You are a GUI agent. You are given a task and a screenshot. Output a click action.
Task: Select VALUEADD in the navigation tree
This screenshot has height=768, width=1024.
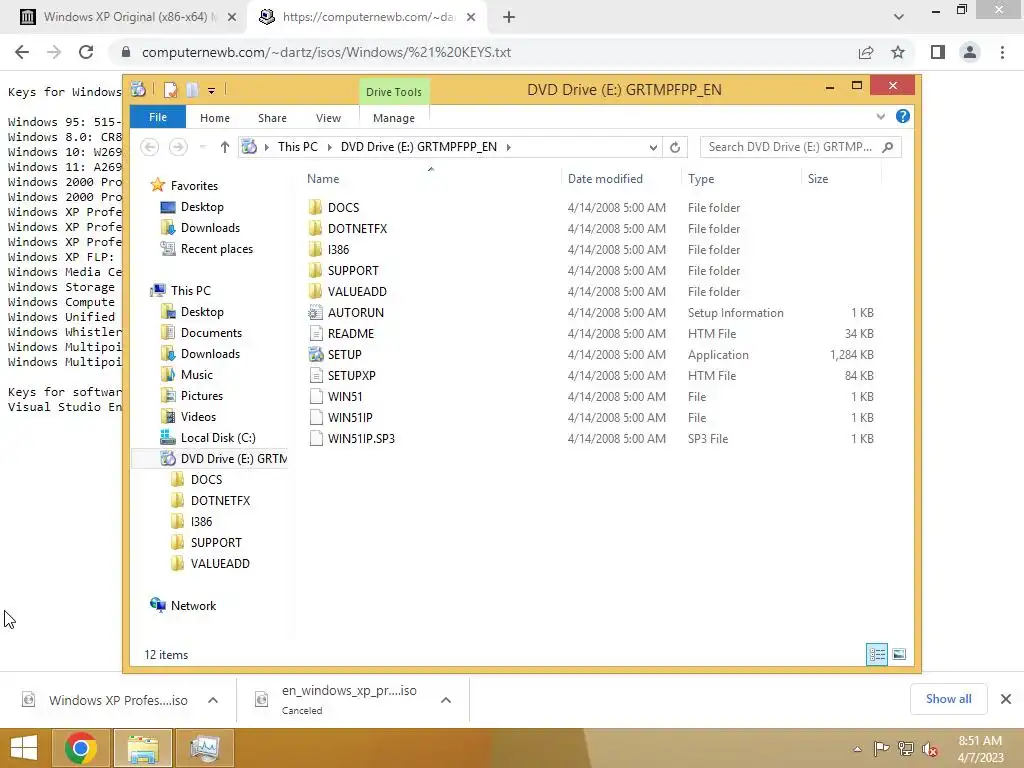[x=220, y=564]
